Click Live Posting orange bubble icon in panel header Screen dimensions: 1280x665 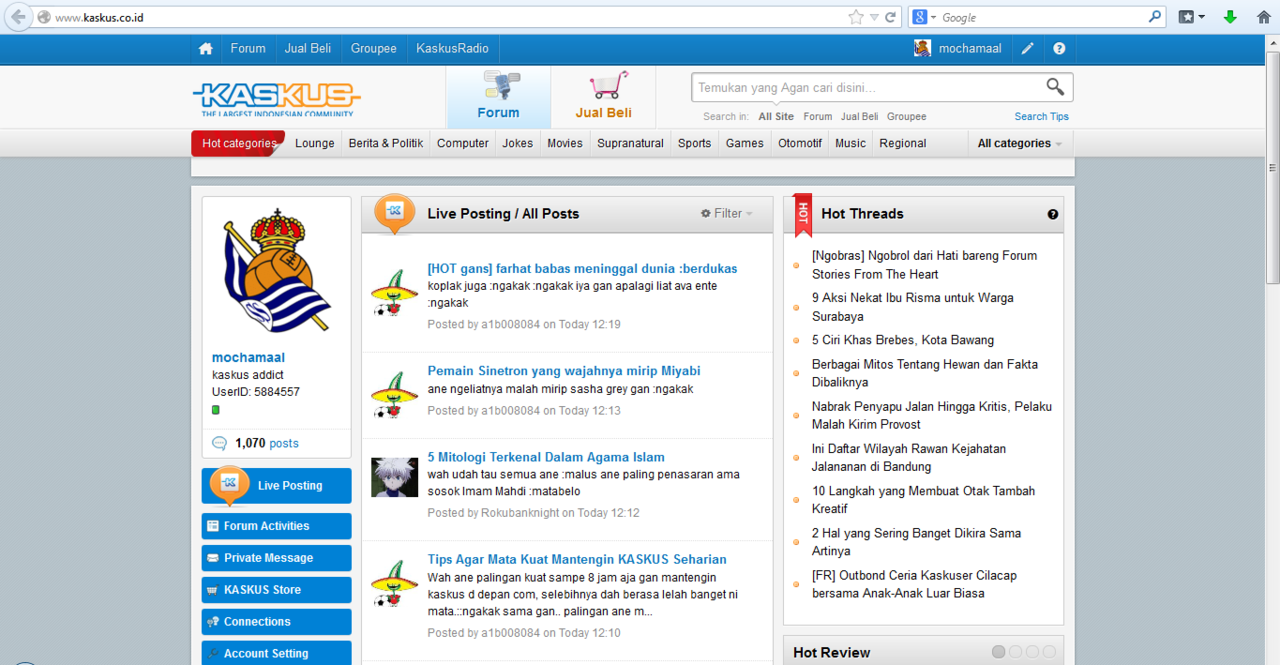[x=394, y=213]
